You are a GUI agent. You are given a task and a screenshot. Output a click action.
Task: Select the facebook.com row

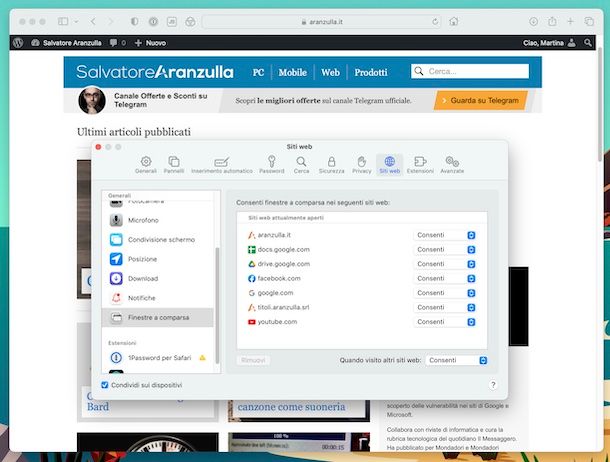coord(362,278)
